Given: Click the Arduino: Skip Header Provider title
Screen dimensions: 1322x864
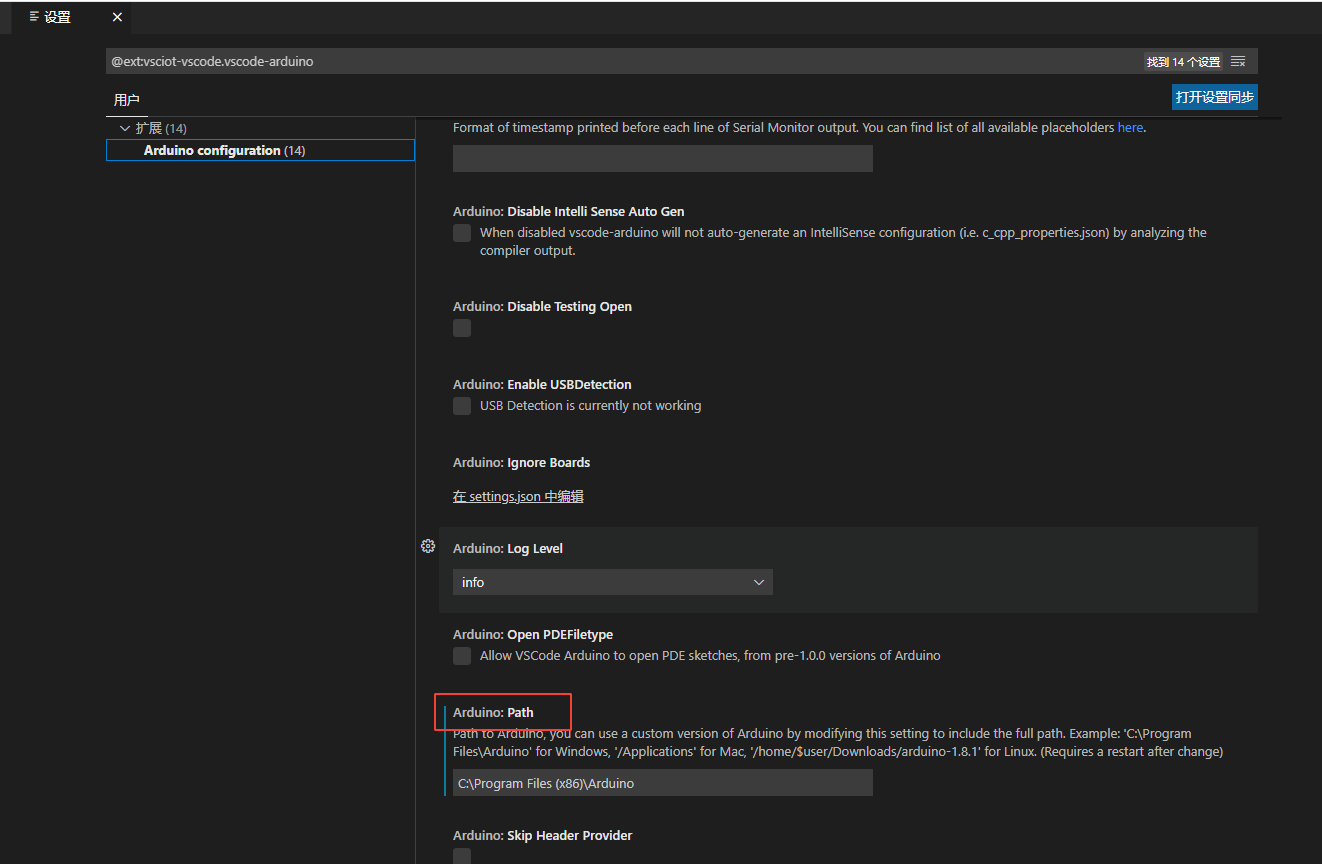Looking at the screenshot, I should [543, 835].
